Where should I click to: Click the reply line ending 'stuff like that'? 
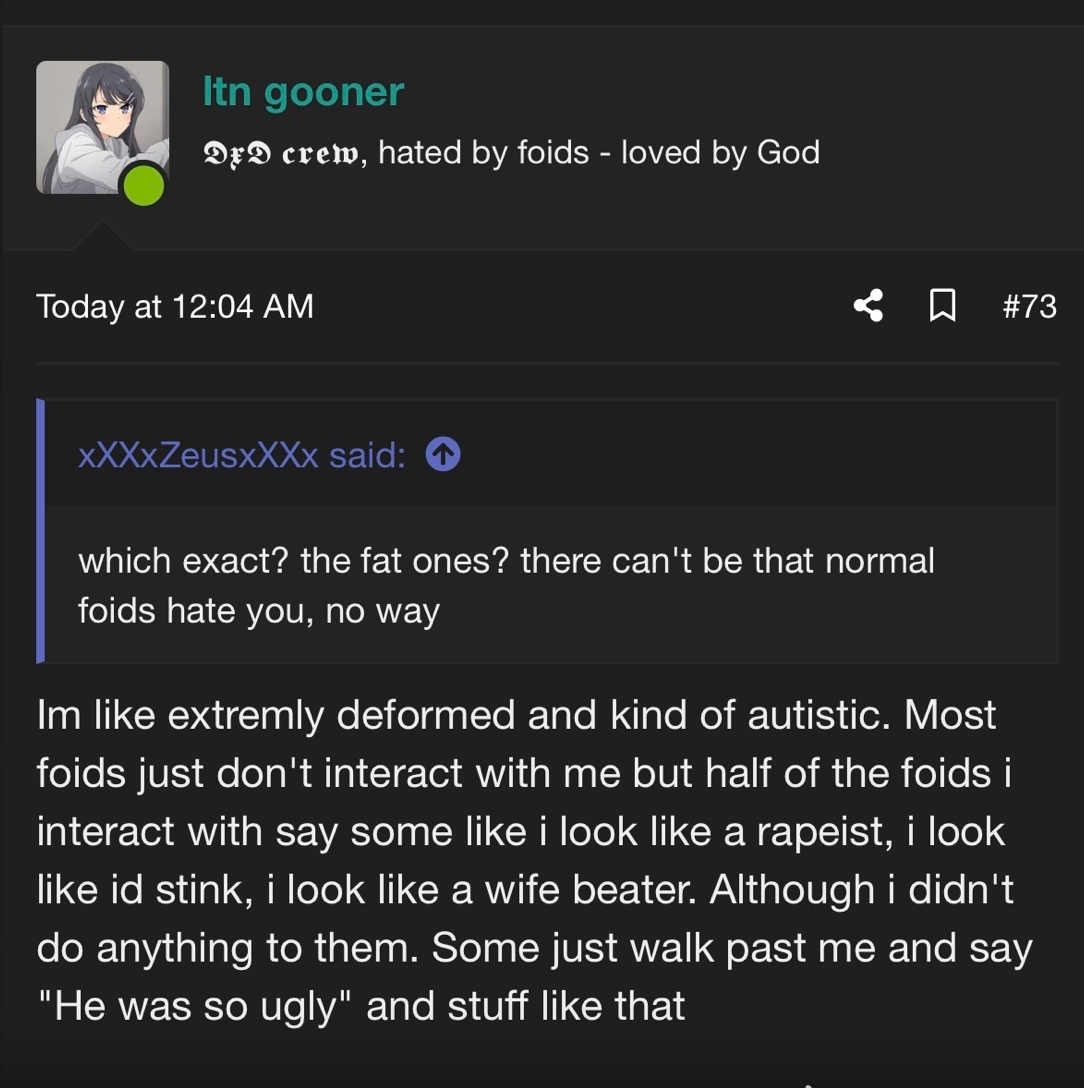pyautogui.click(x=361, y=1006)
